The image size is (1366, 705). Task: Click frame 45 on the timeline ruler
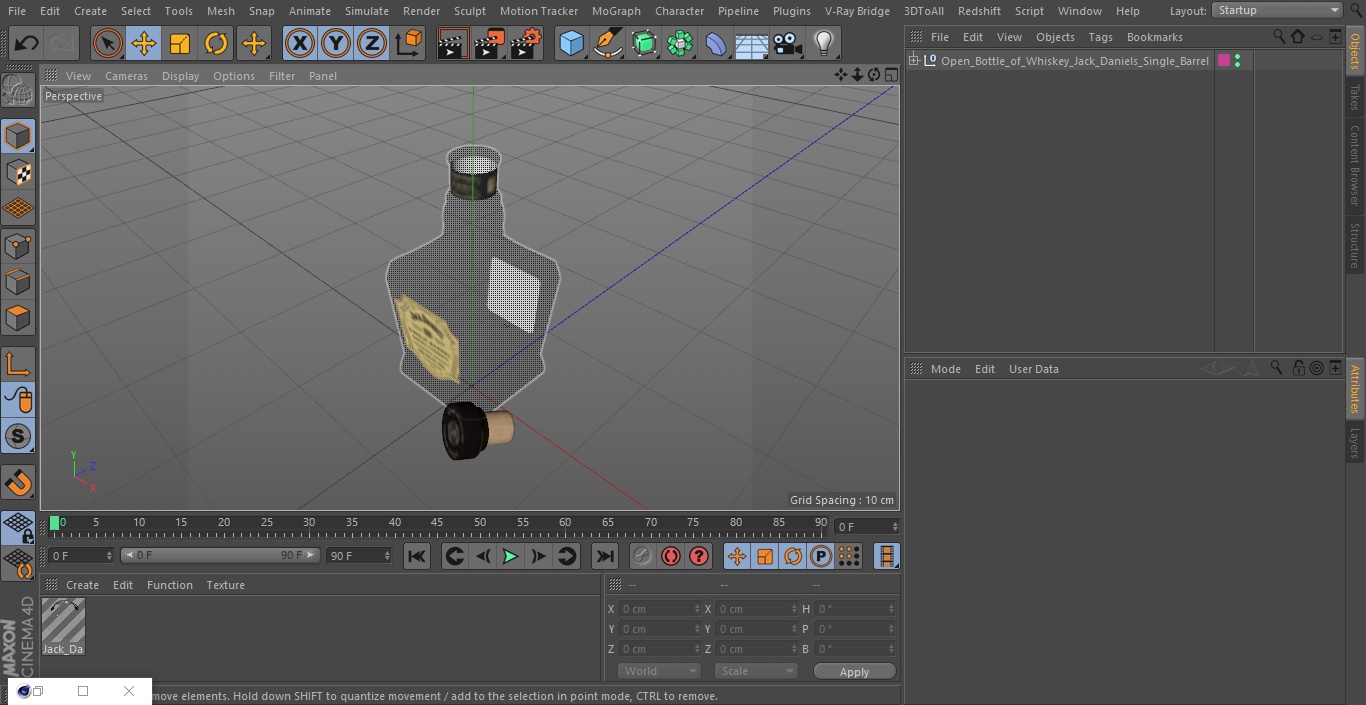[x=437, y=522]
